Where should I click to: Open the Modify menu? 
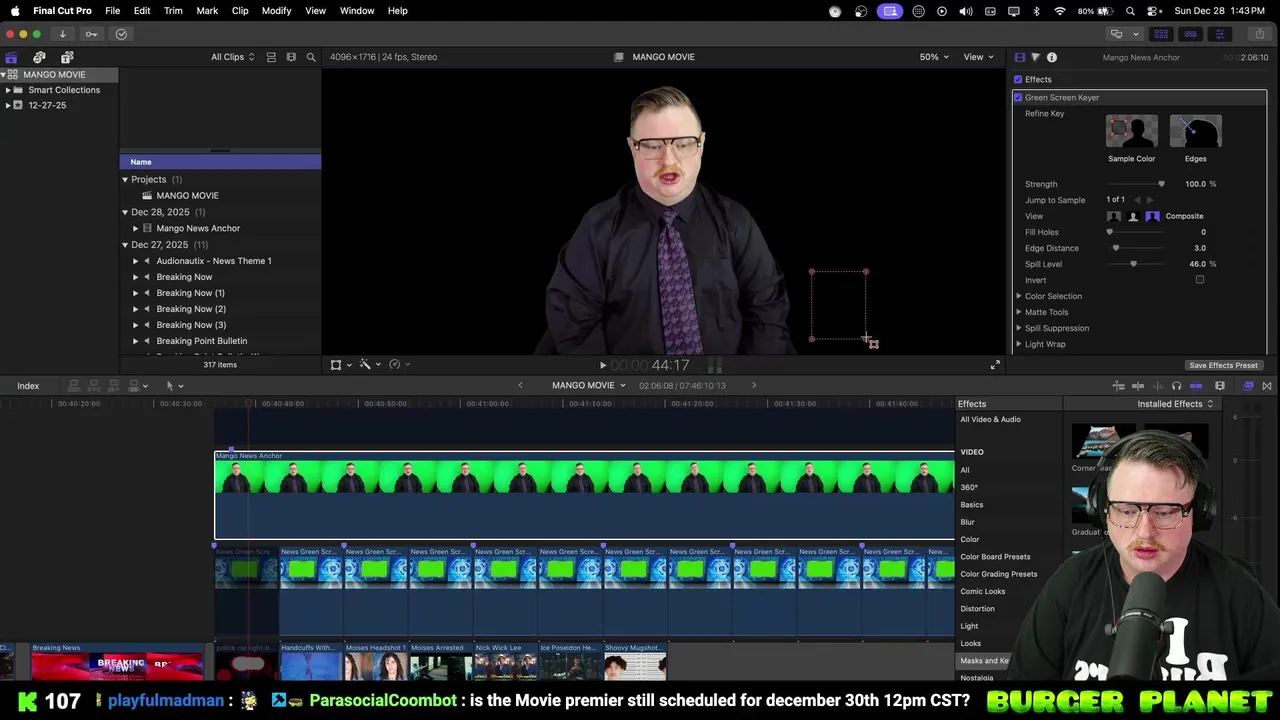tap(276, 11)
